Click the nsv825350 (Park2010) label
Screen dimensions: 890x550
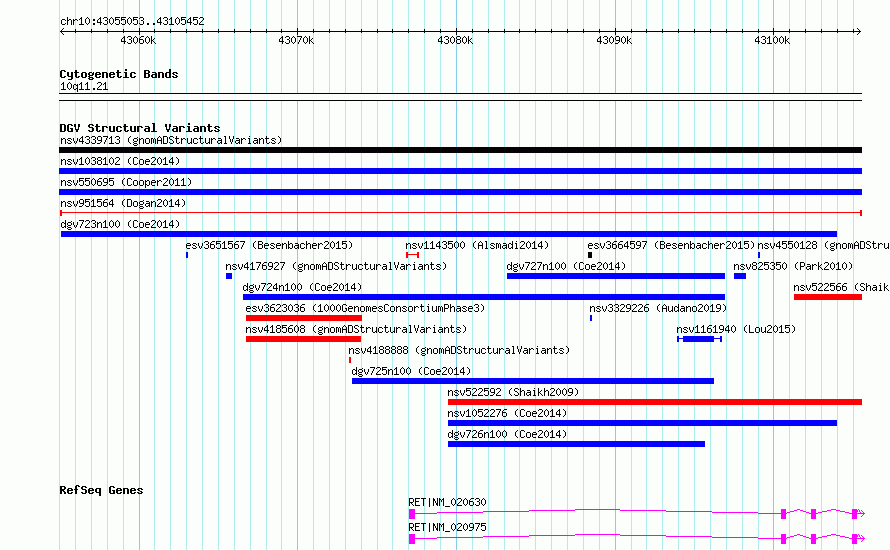pos(793,266)
